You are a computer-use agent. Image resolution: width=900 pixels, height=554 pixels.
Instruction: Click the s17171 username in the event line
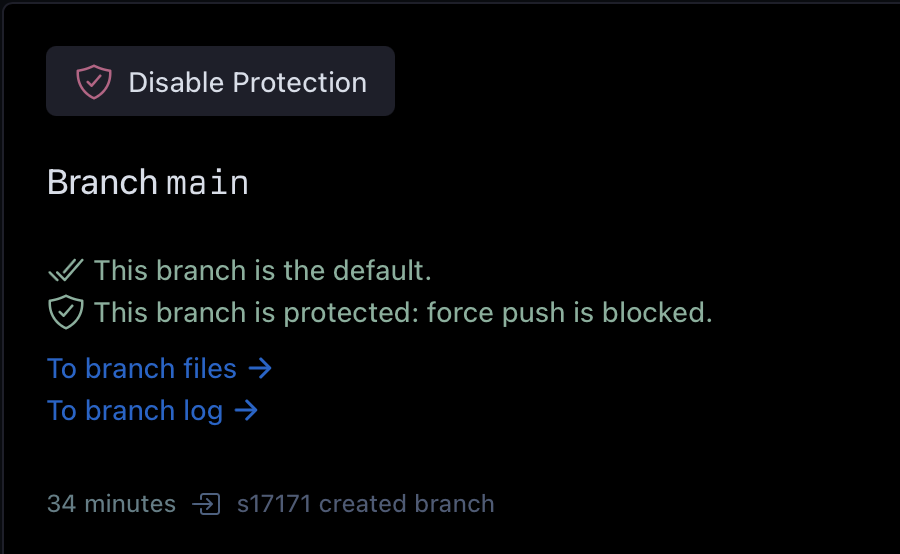click(x=274, y=504)
